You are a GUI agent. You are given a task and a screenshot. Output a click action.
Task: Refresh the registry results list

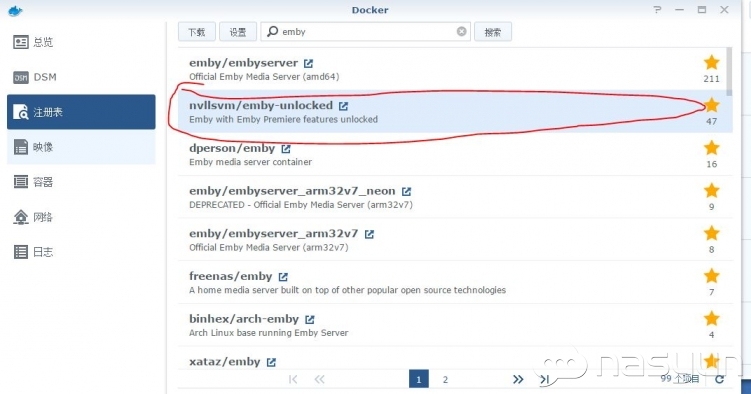point(719,379)
